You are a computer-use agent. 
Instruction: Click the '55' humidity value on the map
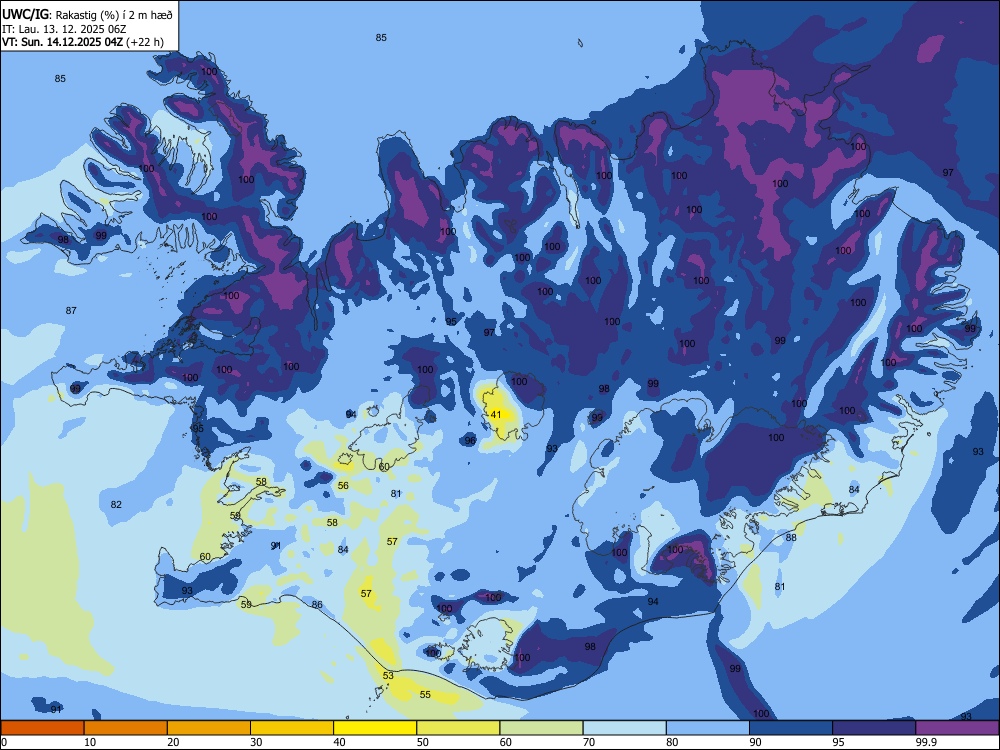coord(425,695)
